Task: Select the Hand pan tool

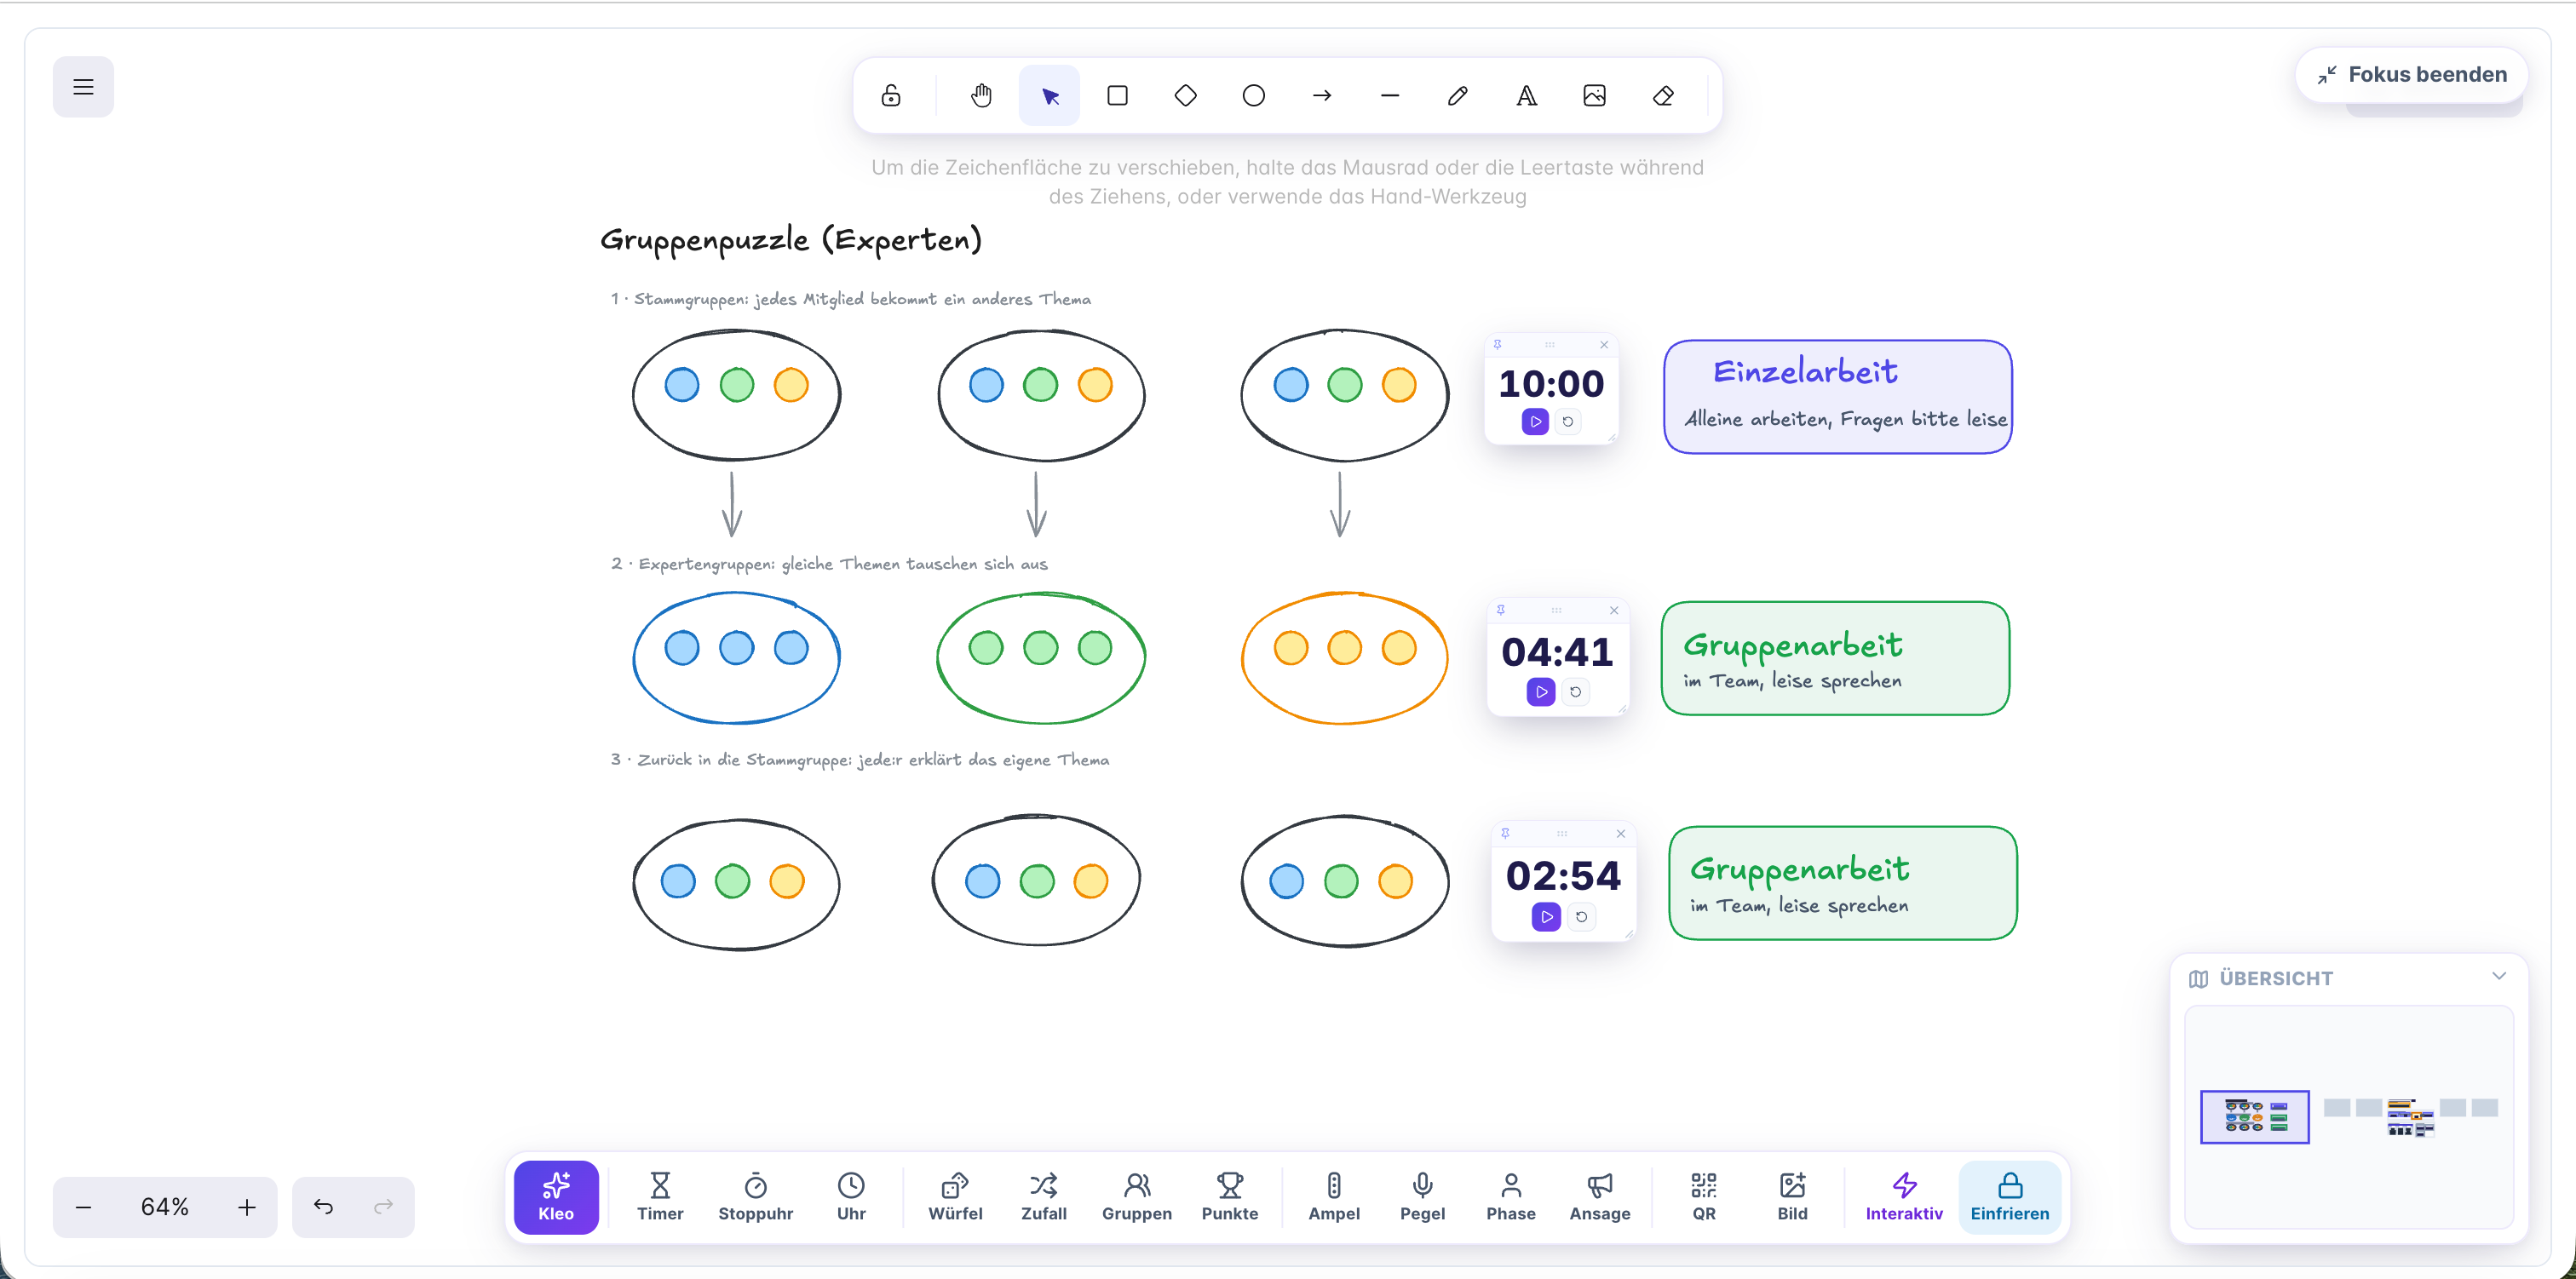Action: pos(981,96)
